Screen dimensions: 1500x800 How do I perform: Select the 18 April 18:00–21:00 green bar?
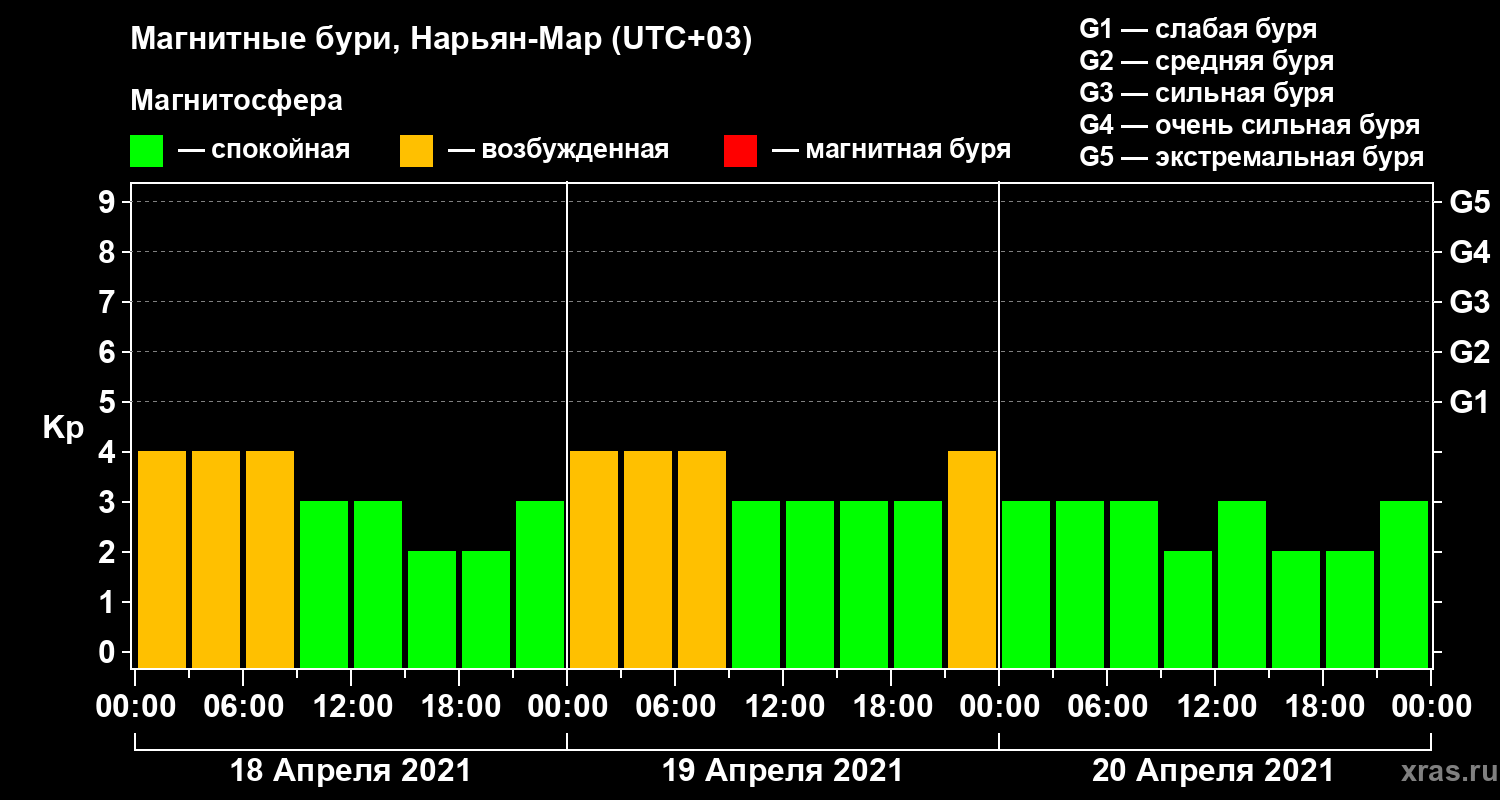tap(486, 609)
